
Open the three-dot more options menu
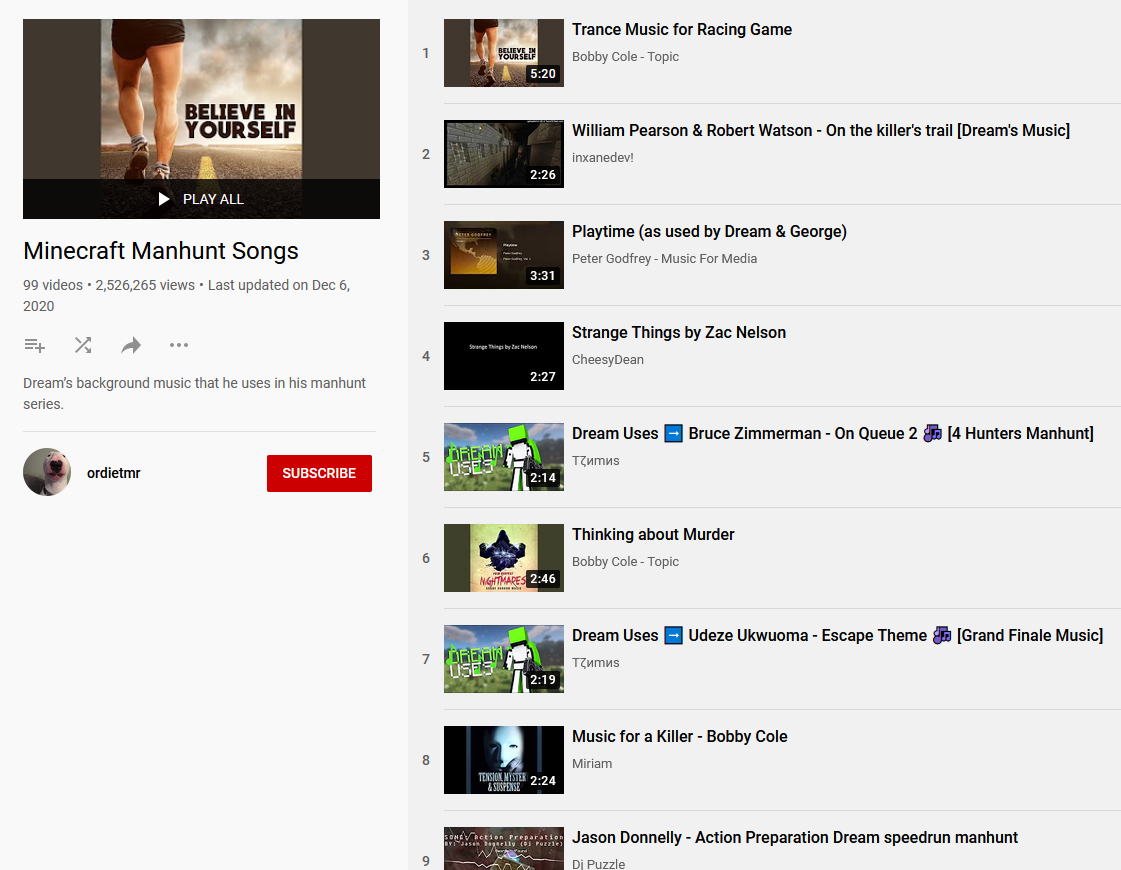click(x=179, y=345)
